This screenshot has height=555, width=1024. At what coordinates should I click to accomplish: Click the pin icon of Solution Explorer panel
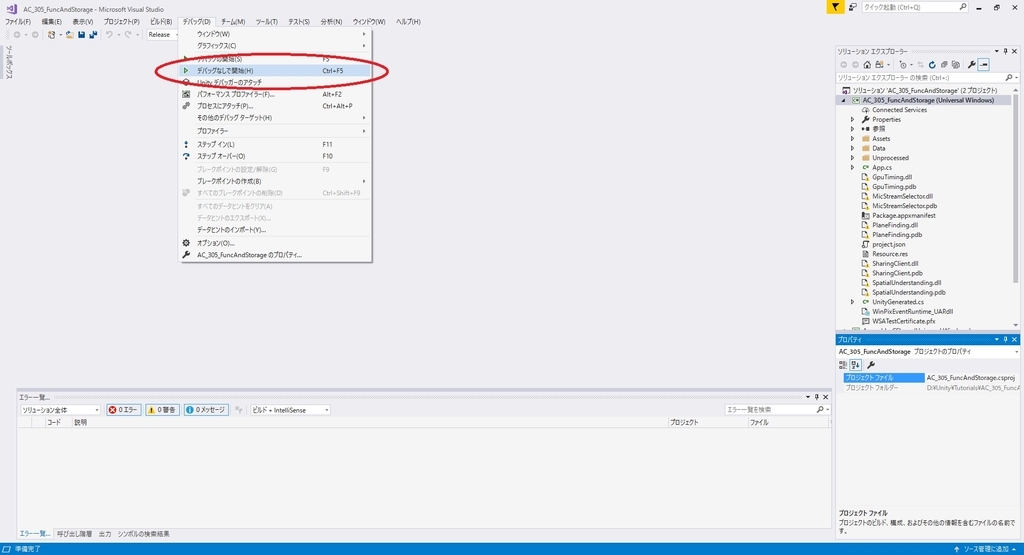1006,51
